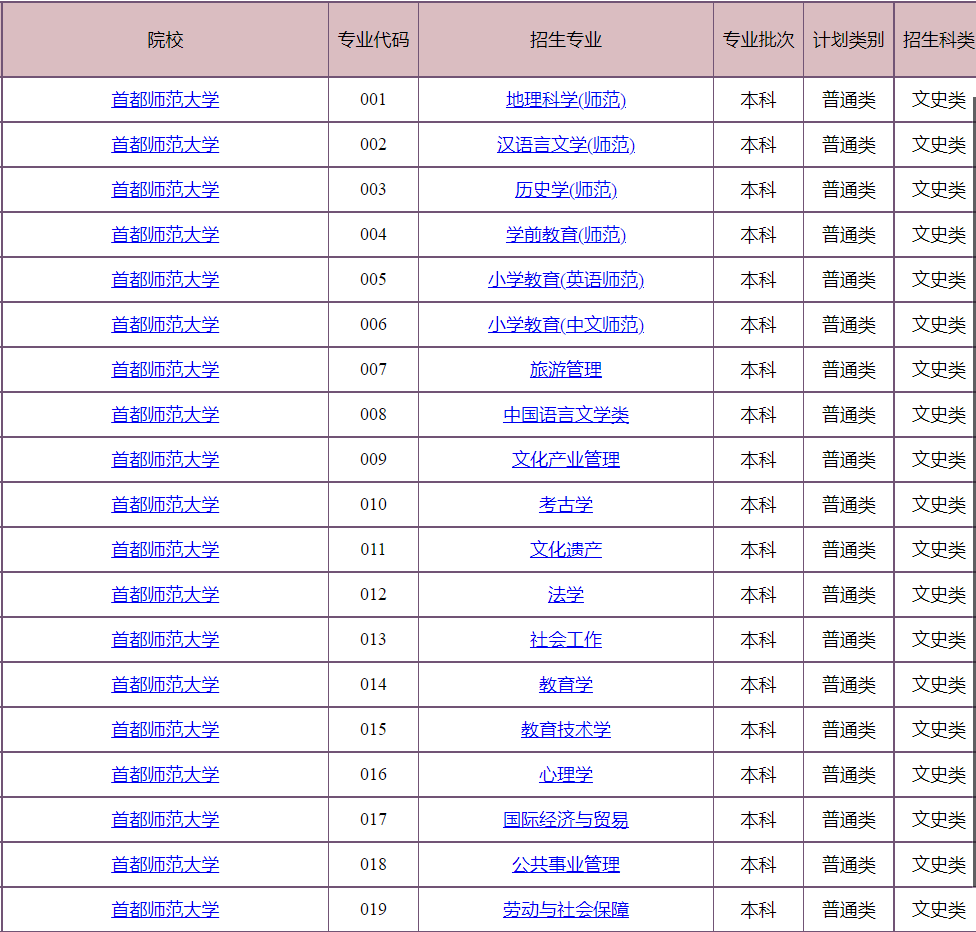Screen dimensions: 976x932
Task: Open the 社会工作 major link
Action: [x=566, y=639]
